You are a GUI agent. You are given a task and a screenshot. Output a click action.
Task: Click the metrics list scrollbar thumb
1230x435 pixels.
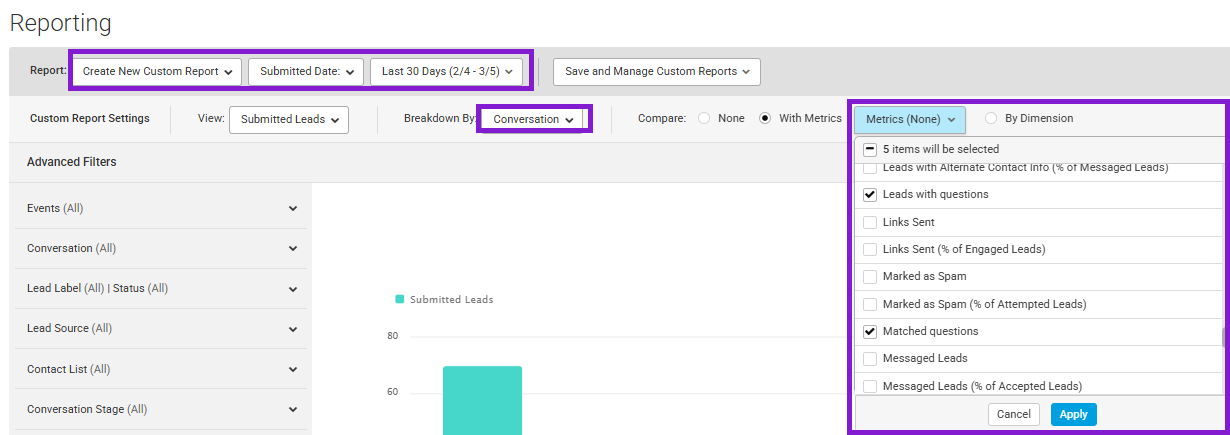click(1225, 337)
